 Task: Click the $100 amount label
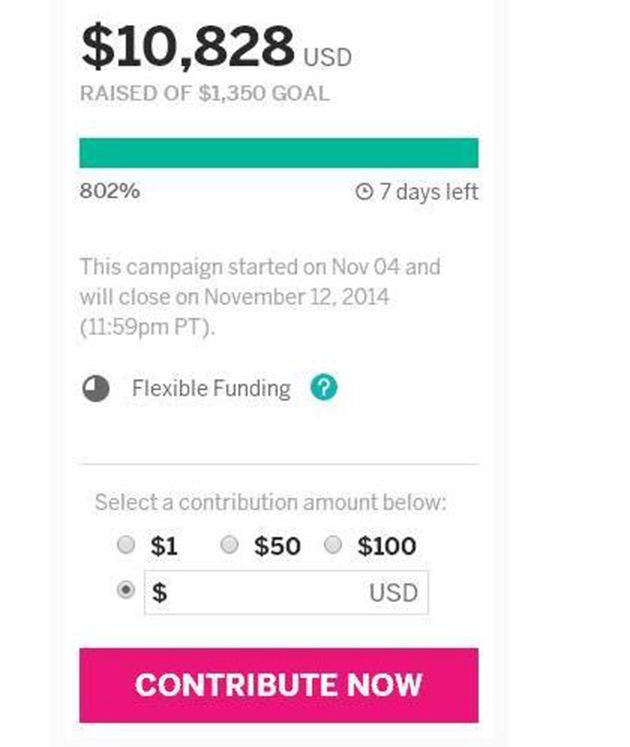[x=387, y=546]
